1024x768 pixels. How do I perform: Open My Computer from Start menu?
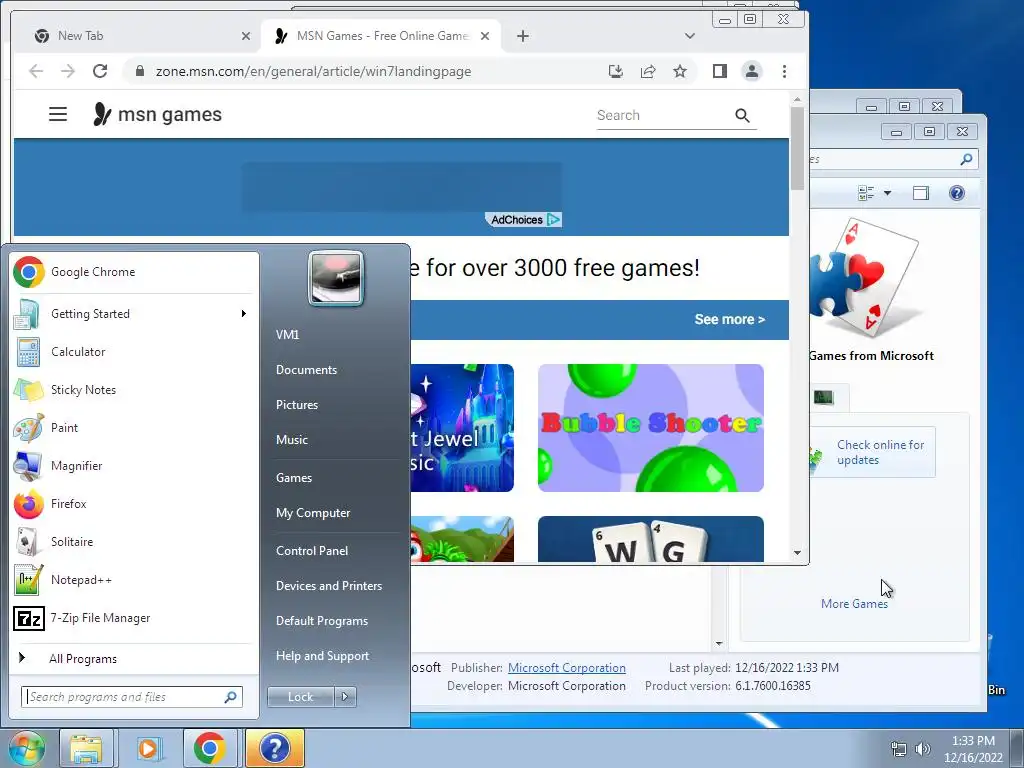313,513
